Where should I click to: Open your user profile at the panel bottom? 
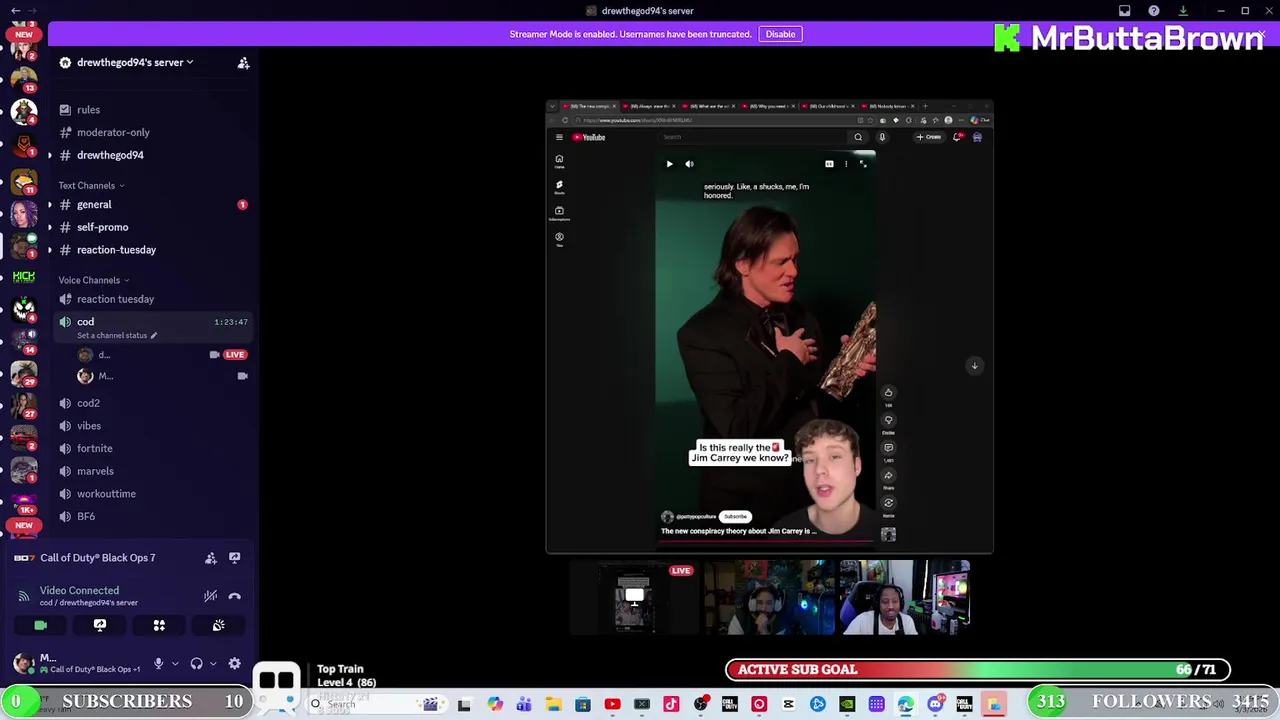click(x=75, y=663)
